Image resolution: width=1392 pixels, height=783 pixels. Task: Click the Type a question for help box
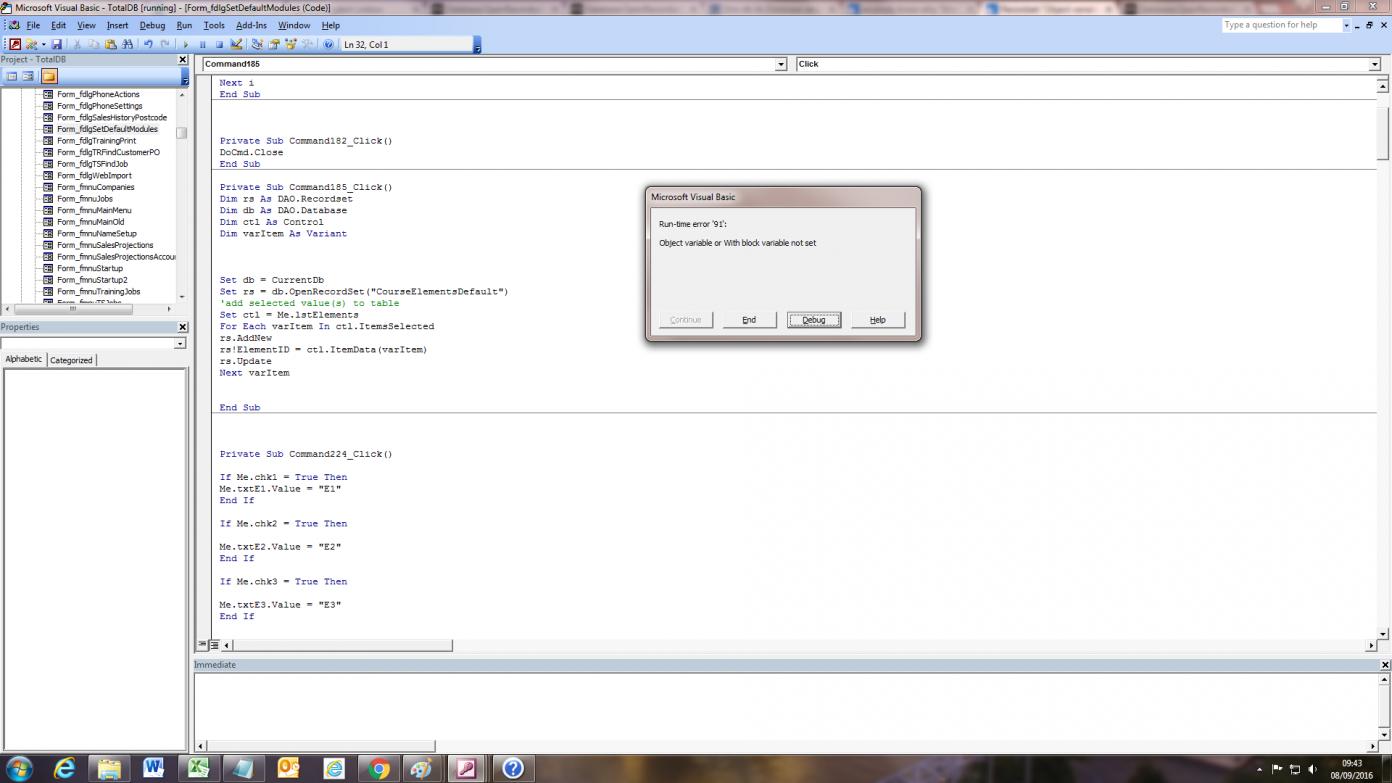tap(1281, 25)
